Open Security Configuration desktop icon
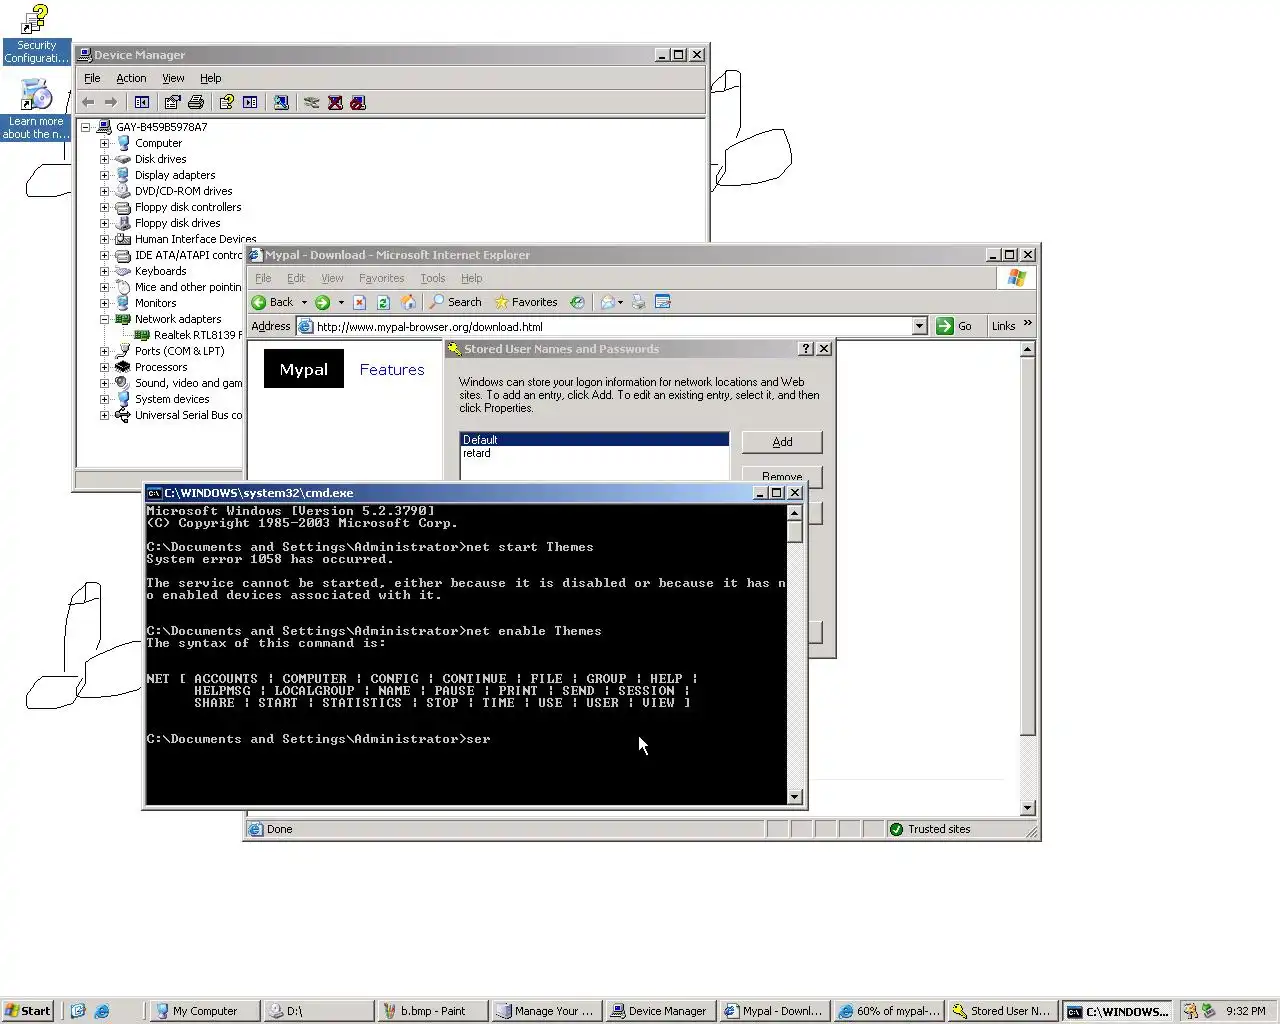Screen dimensions: 1280x1024 [x=36, y=34]
